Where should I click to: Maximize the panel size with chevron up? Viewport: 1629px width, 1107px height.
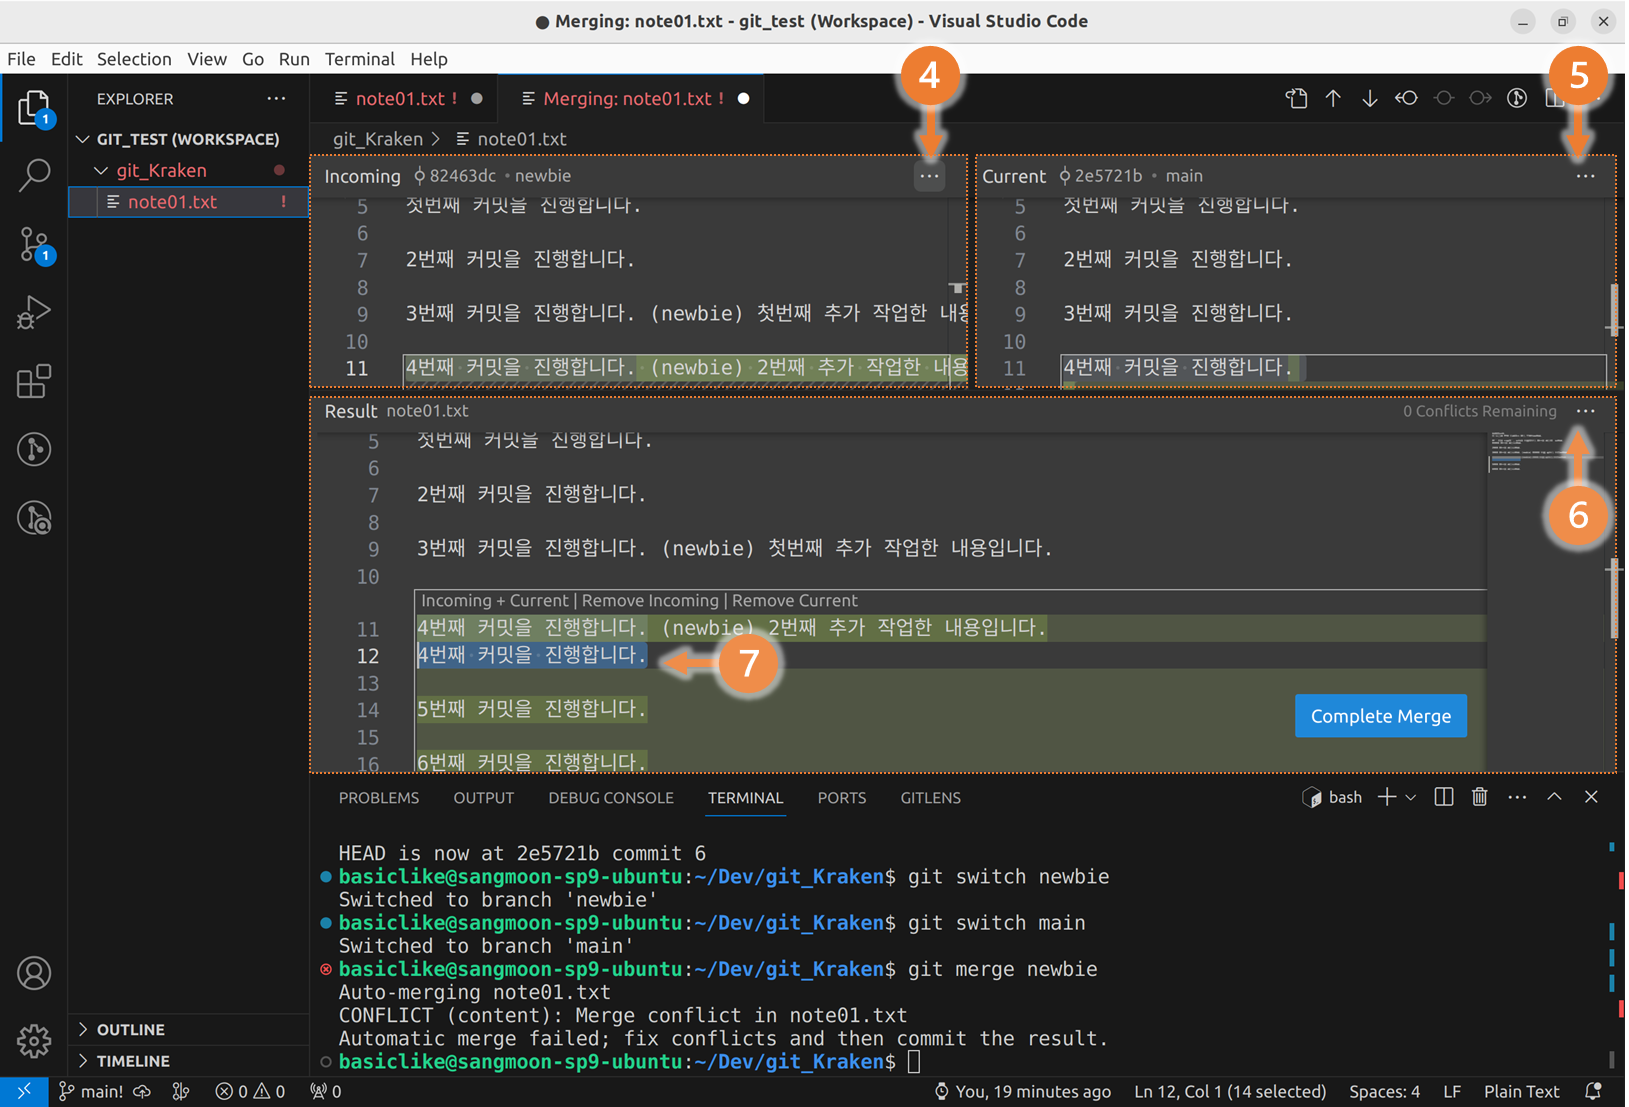tap(1554, 797)
